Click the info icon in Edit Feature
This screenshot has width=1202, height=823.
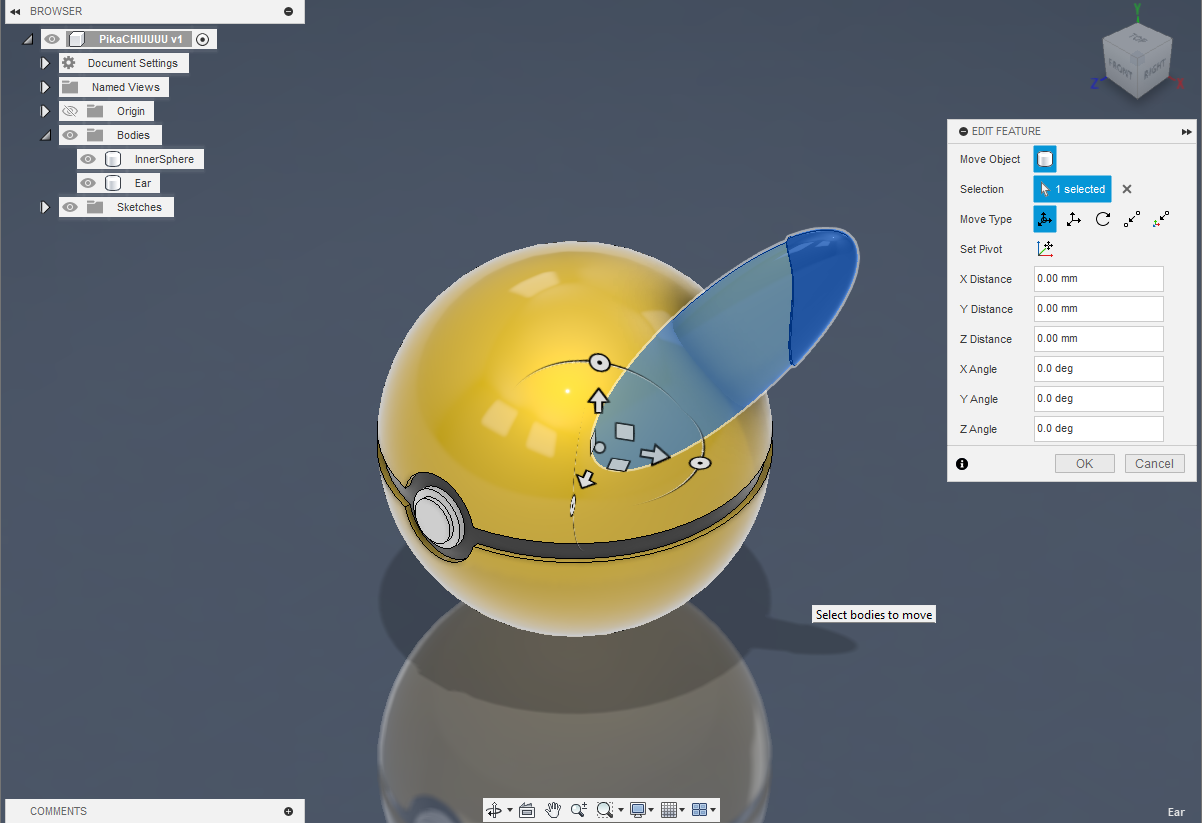click(962, 464)
